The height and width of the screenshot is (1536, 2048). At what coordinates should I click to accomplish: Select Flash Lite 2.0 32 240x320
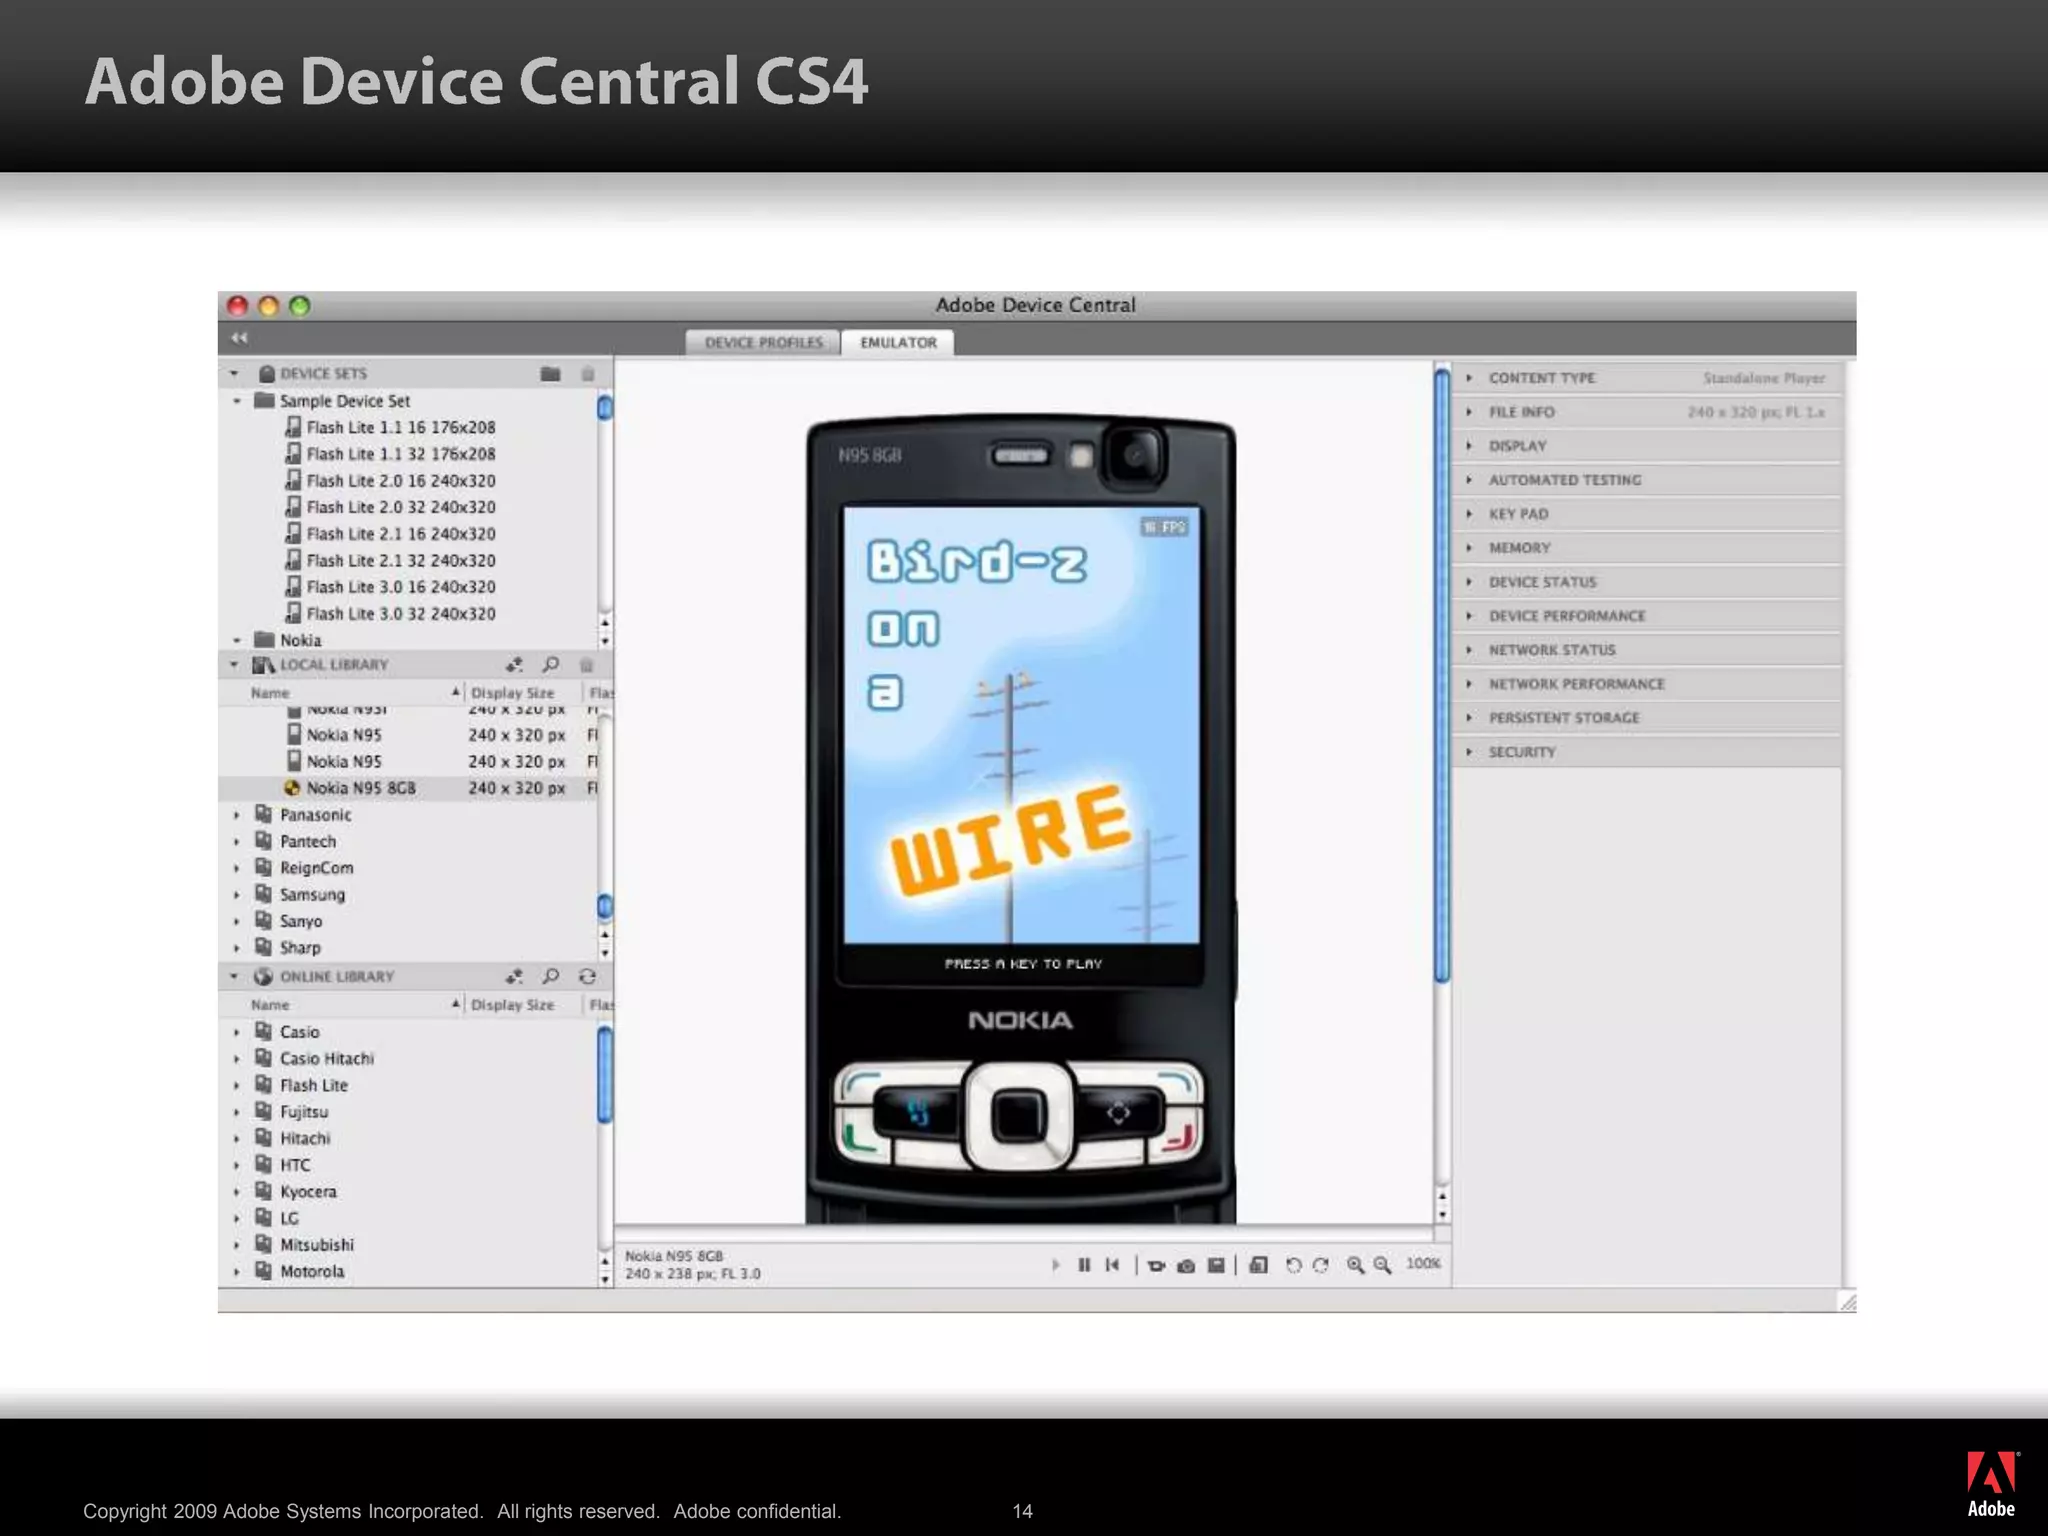click(400, 507)
